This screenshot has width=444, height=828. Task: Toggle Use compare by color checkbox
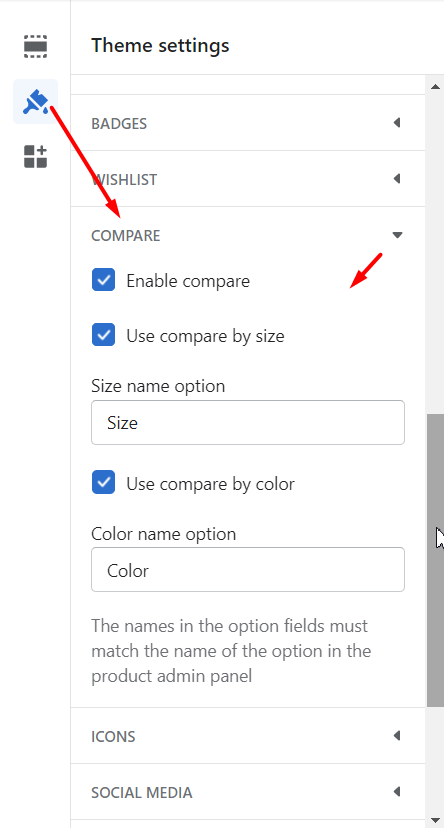(x=103, y=483)
